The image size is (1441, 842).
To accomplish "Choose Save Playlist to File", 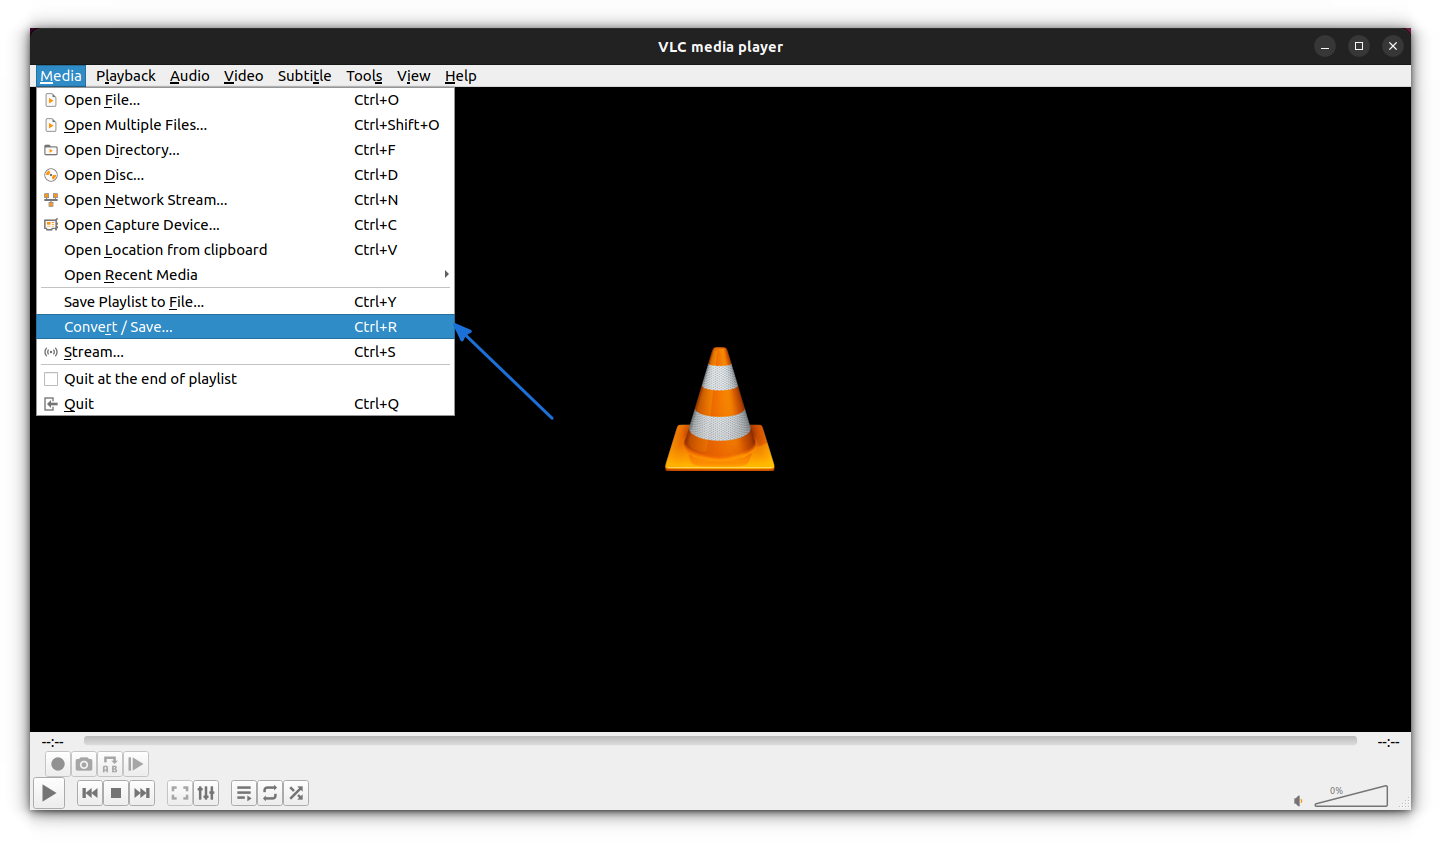I will [133, 301].
